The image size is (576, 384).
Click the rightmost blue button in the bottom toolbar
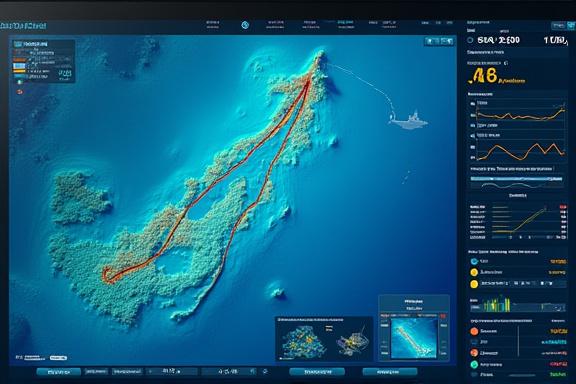[x=390, y=372]
